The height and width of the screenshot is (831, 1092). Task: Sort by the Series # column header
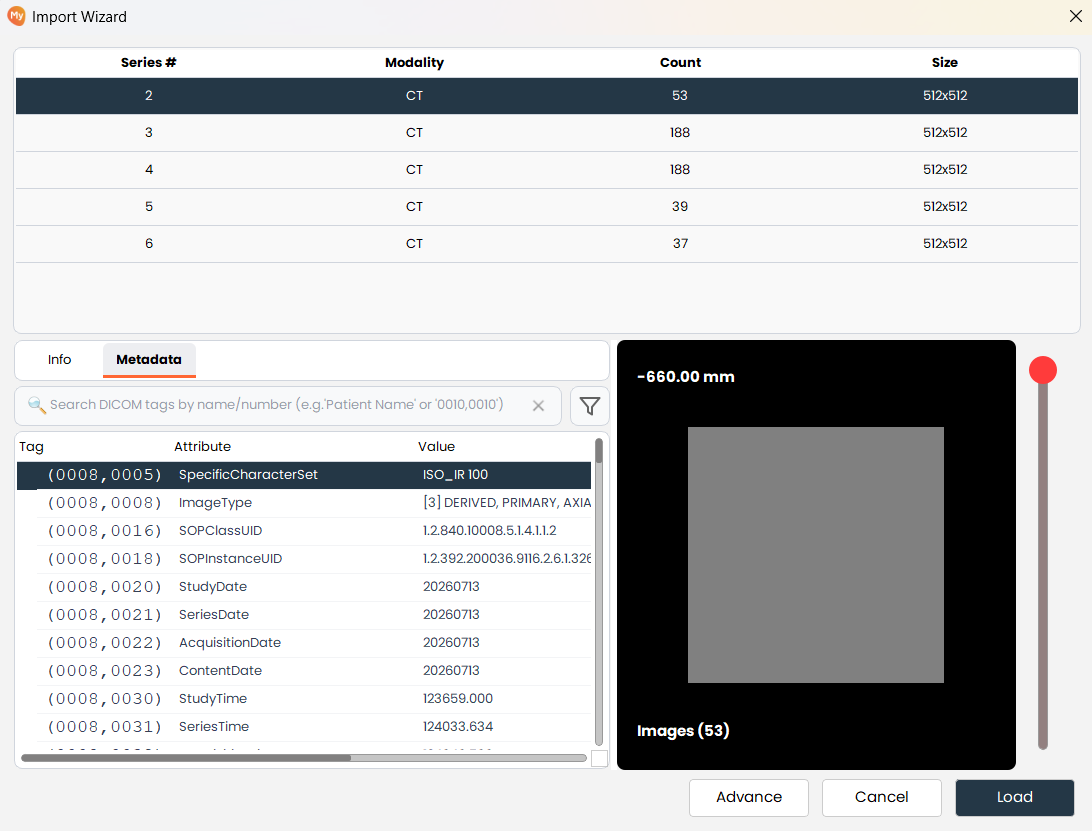click(x=148, y=63)
